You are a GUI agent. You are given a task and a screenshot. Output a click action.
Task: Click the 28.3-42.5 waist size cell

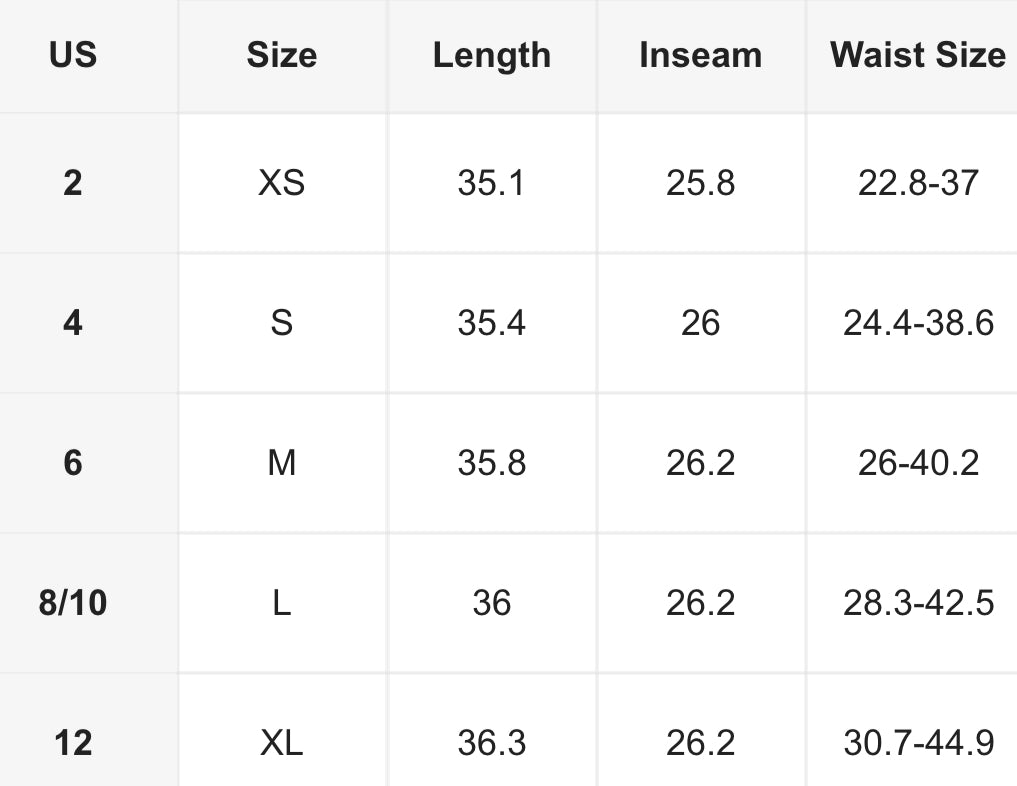917,603
